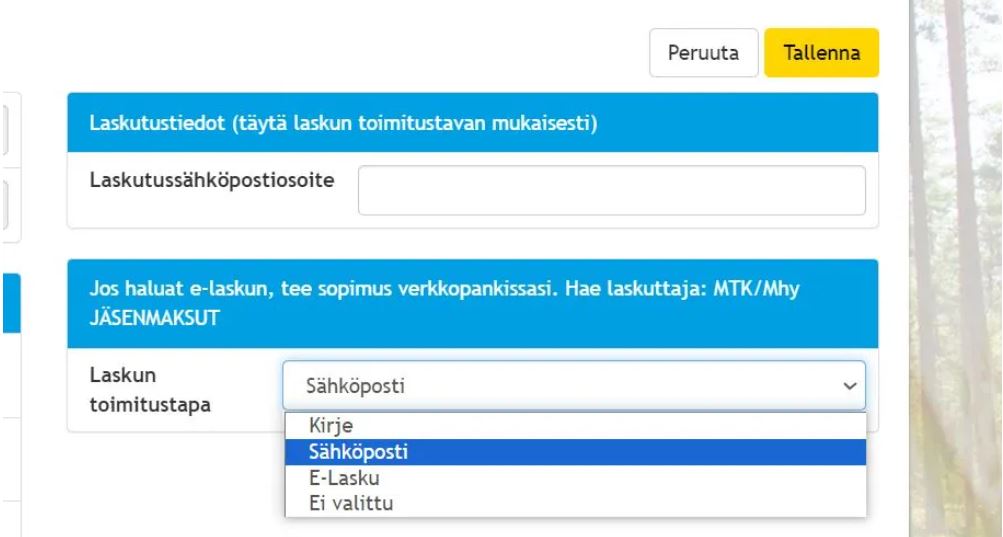Image resolution: width=1003 pixels, height=537 pixels.
Task: Select the blue highlighted item at left edge
Action: [x=9, y=305]
